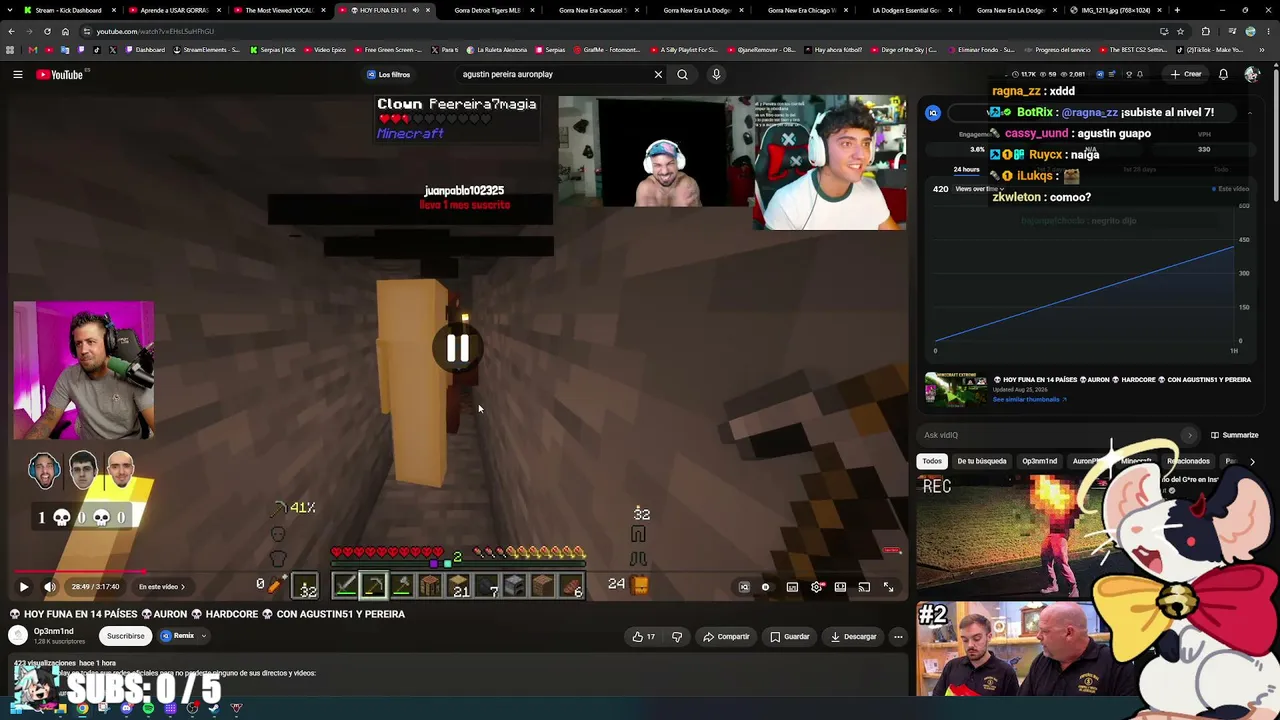
Task: Open Spotify from the Windows taskbar
Action: pos(148,709)
